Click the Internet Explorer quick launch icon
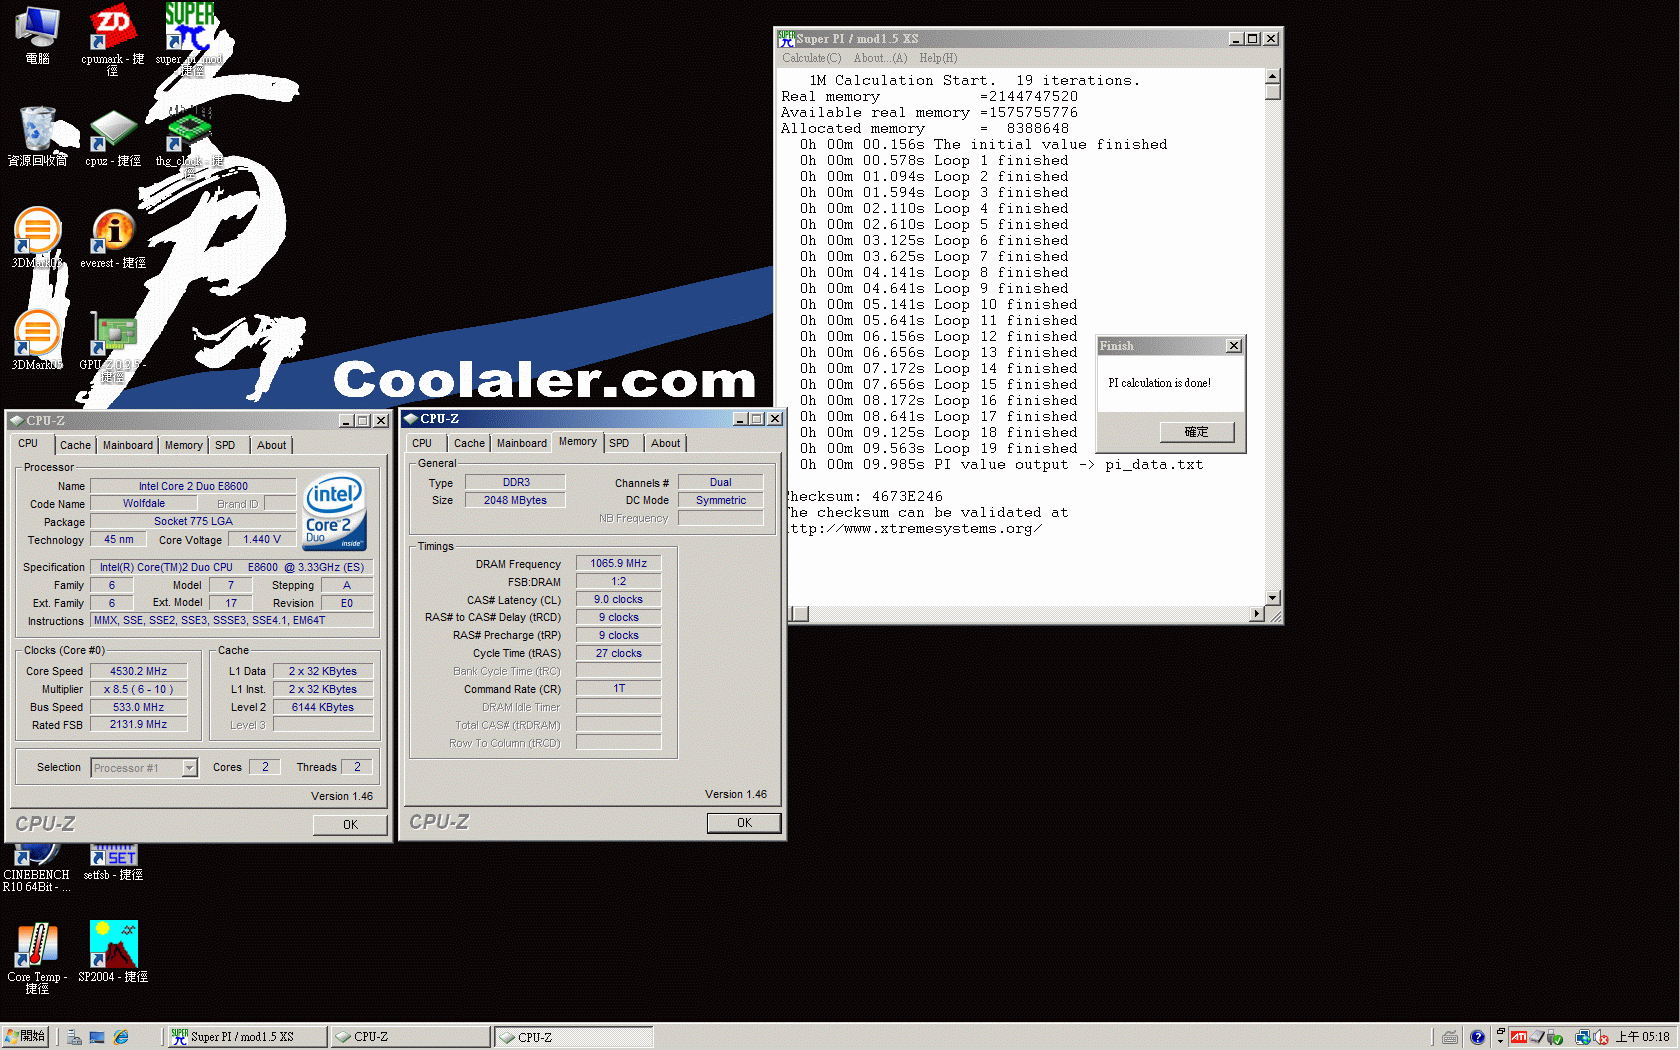Viewport: 1680px width, 1050px height. click(121, 1037)
